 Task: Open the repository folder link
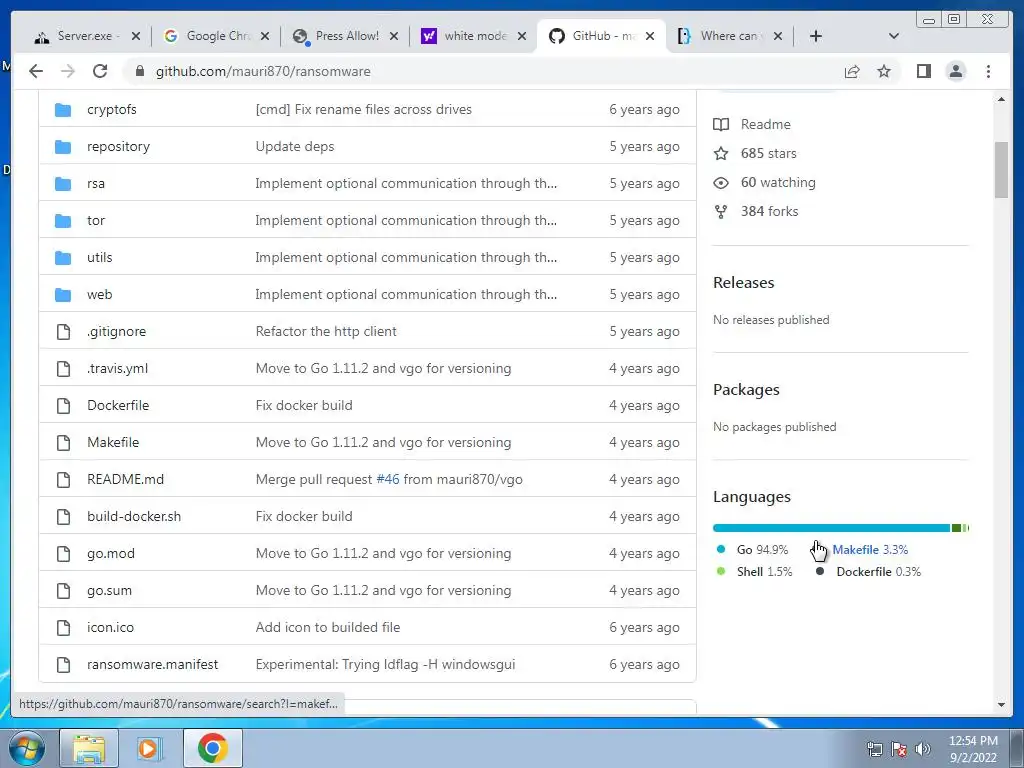click(x=118, y=146)
